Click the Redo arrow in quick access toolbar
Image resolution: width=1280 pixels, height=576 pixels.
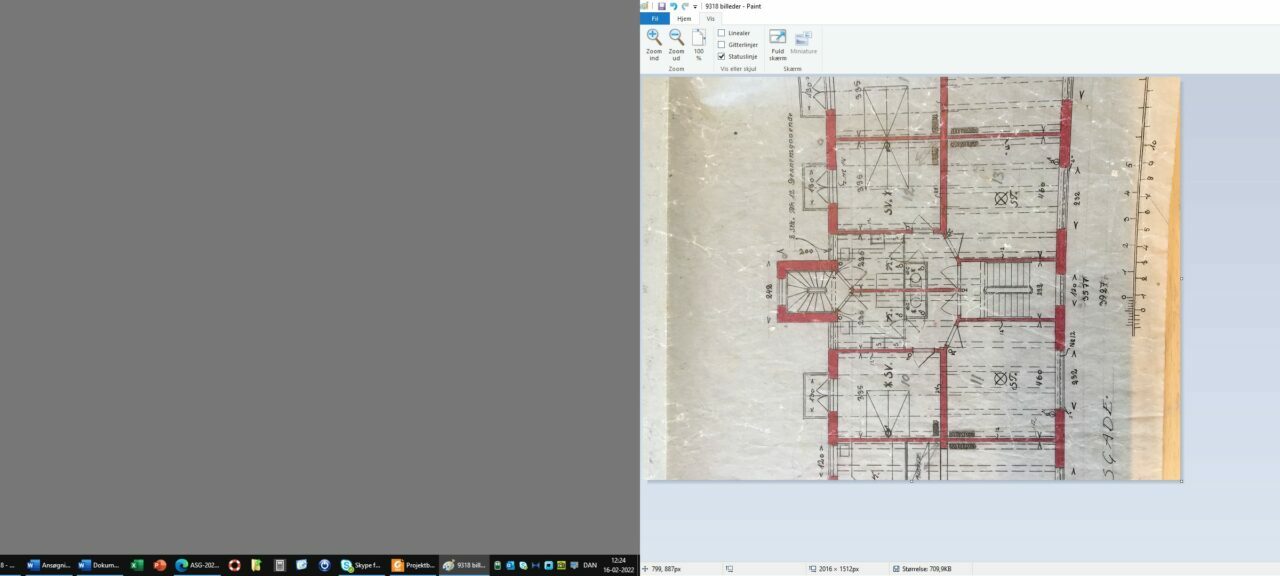[x=685, y=6]
